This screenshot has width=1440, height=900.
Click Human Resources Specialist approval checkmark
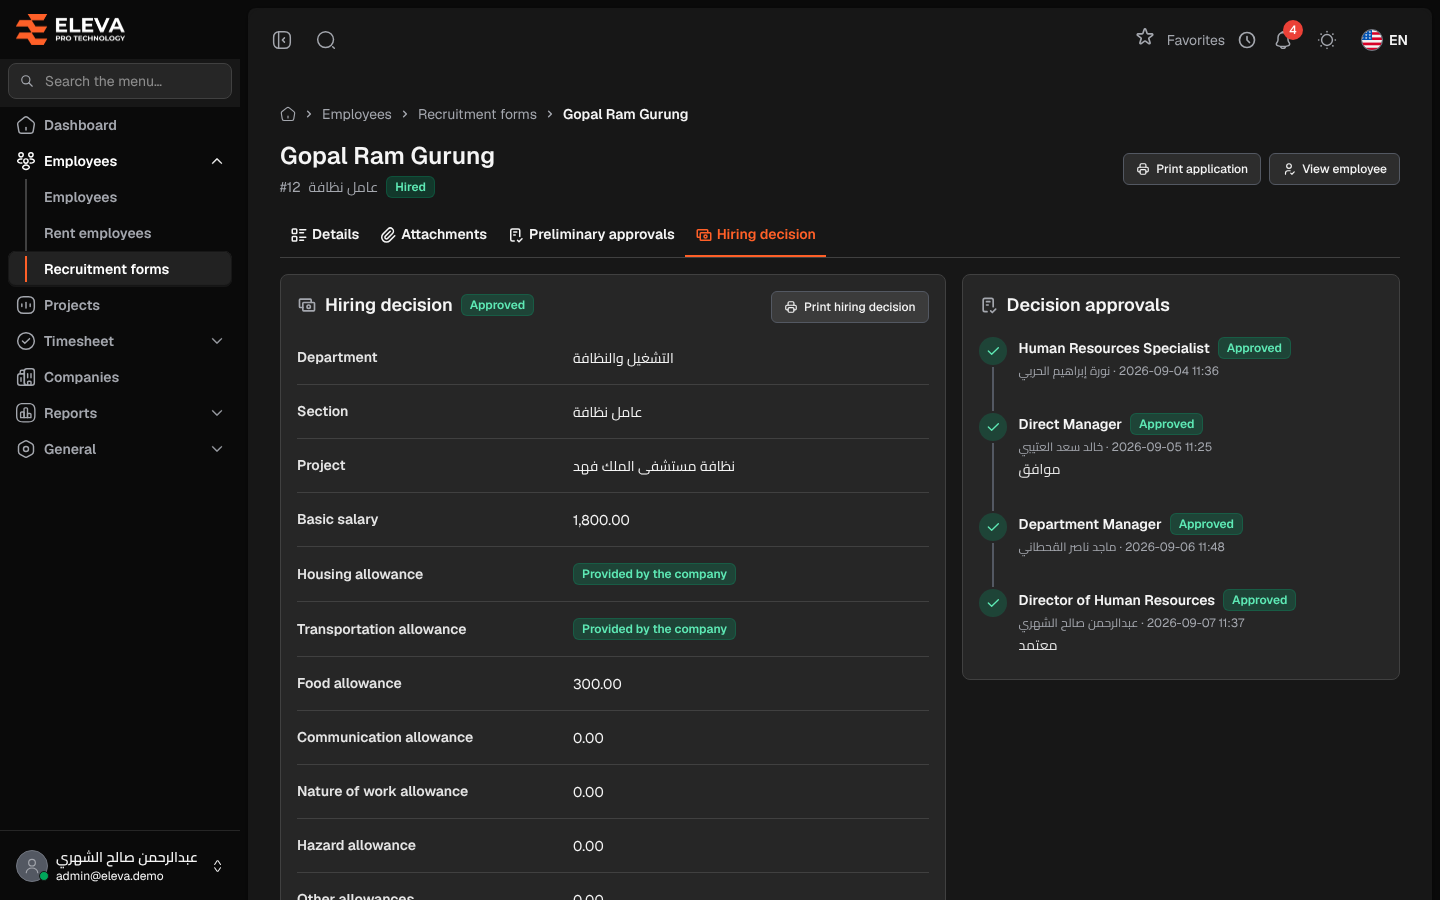tap(993, 351)
